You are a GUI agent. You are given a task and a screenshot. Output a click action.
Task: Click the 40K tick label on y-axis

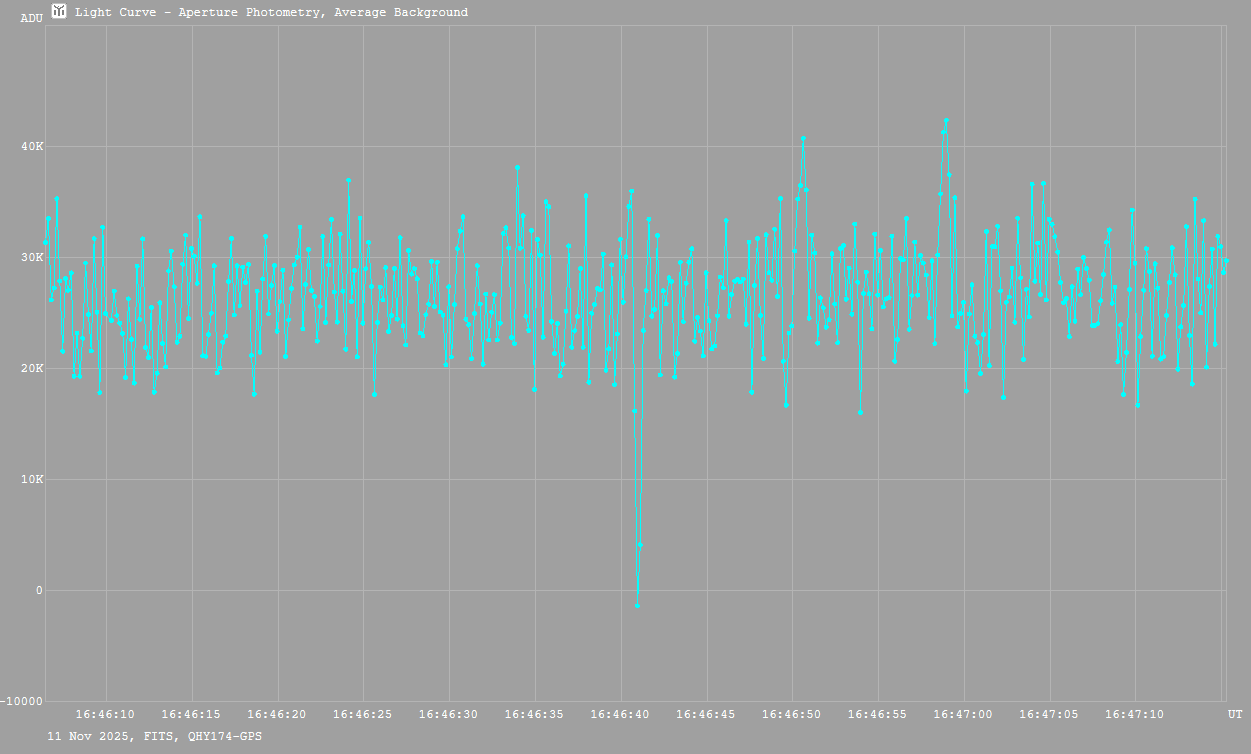[33, 147]
